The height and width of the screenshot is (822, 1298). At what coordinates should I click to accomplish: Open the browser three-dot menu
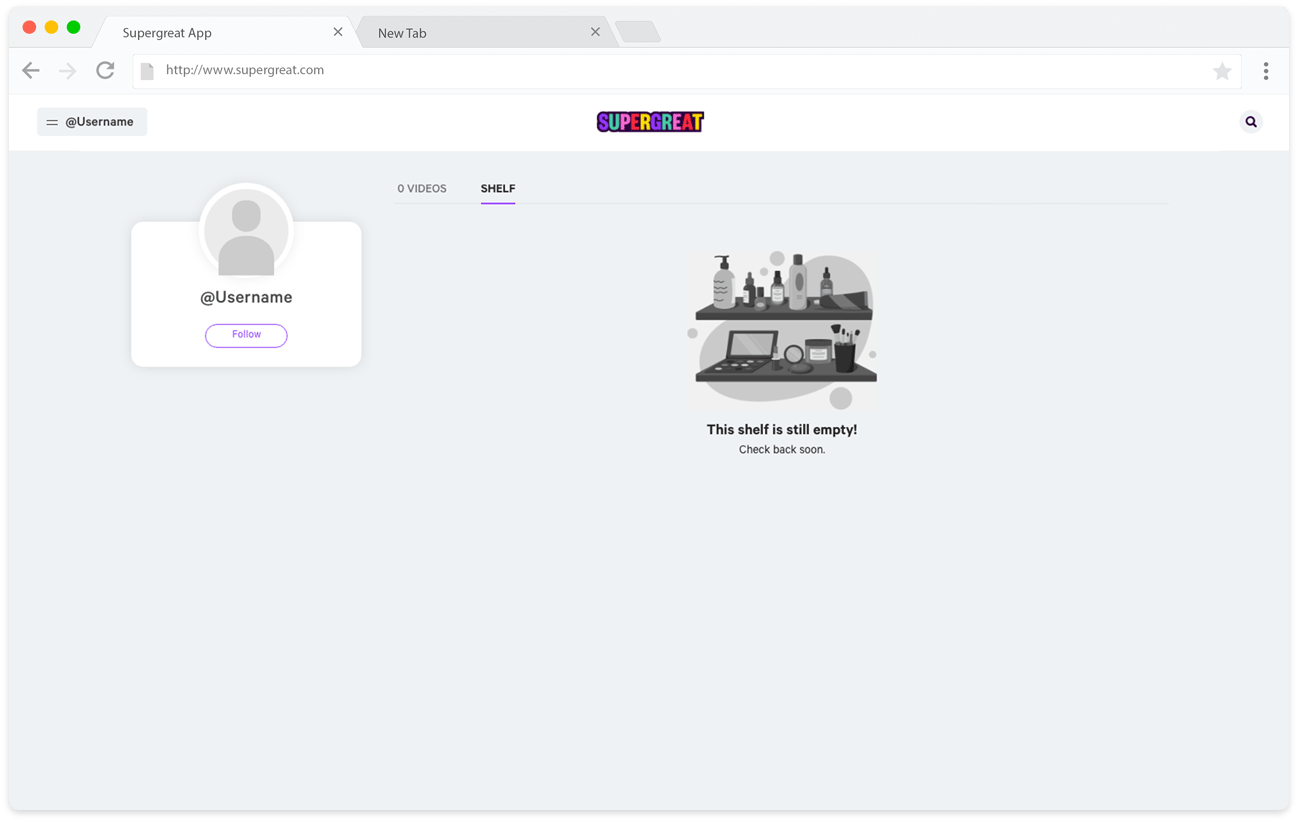coord(1266,70)
